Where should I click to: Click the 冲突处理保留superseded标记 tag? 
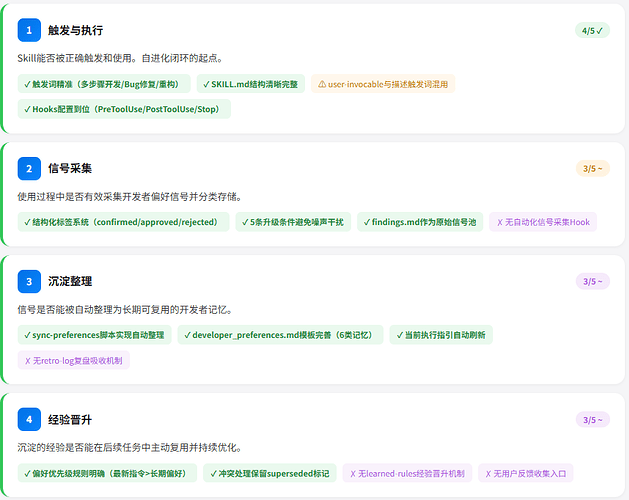pos(270,473)
